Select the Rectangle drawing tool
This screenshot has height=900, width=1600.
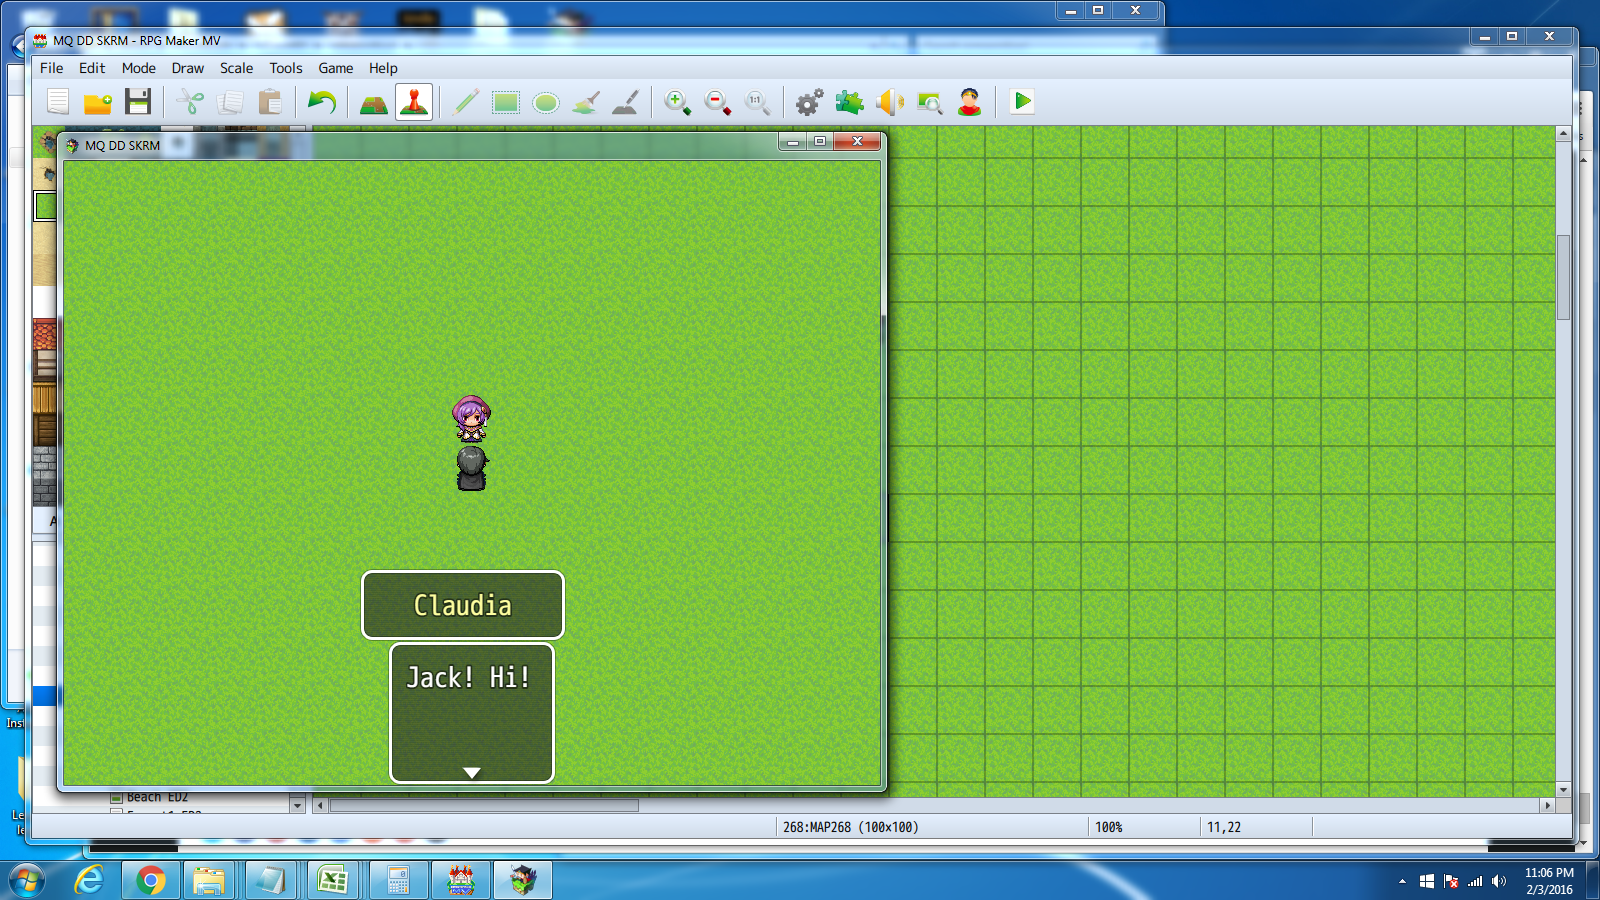pyautogui.click(x=506, y=102)
